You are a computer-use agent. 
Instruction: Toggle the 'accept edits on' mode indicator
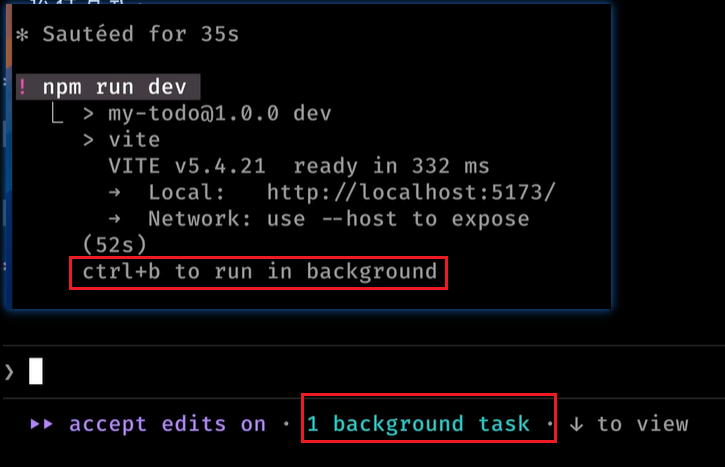click(167, 424)
